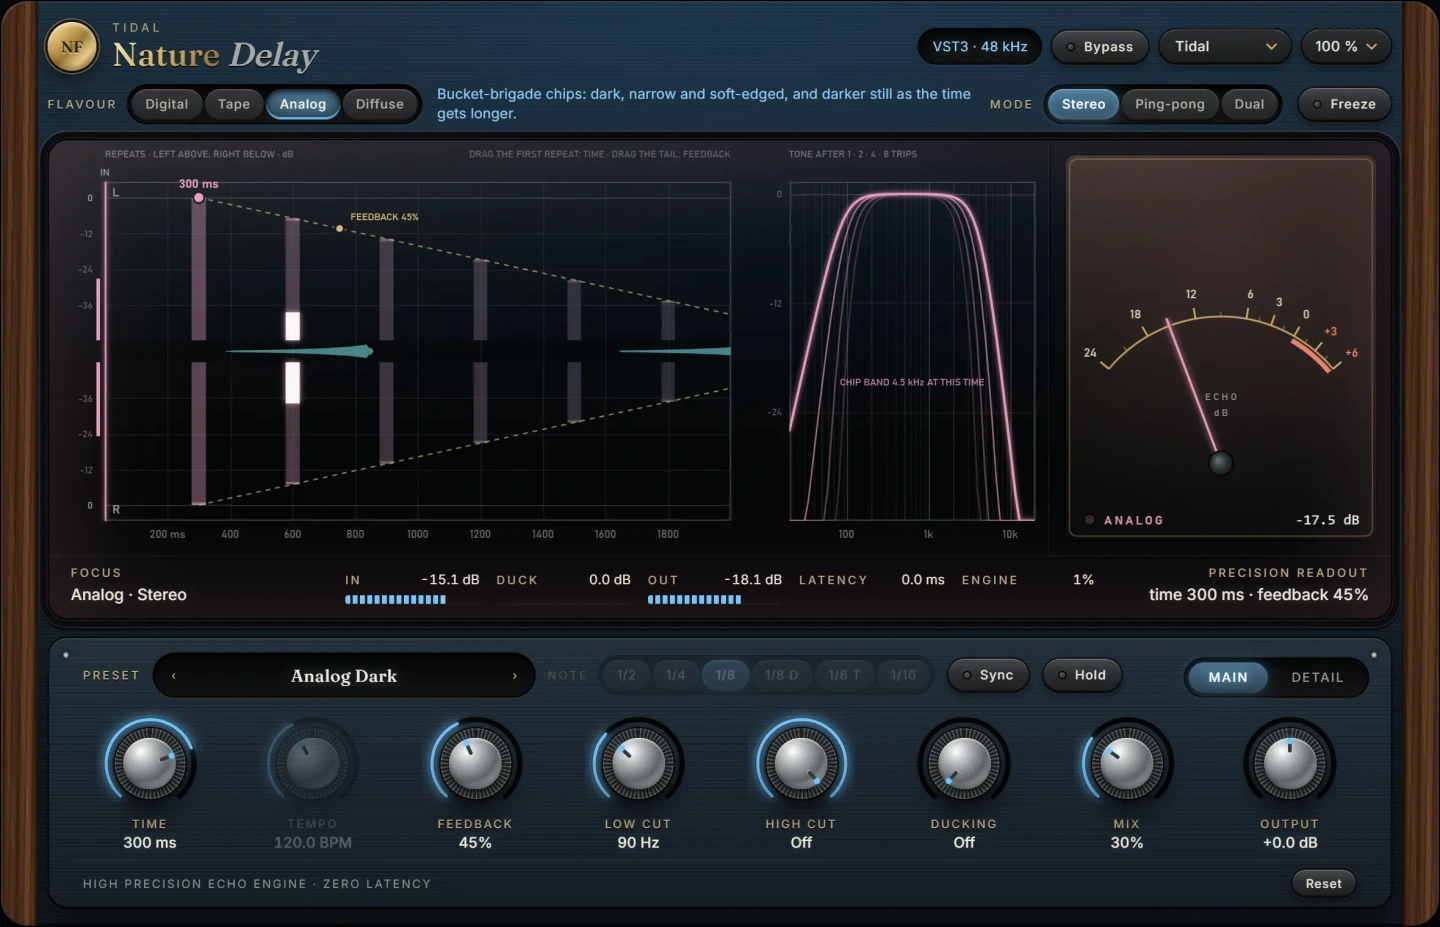
Task: Click the DUCKING knob
Action: click(964, 764)
